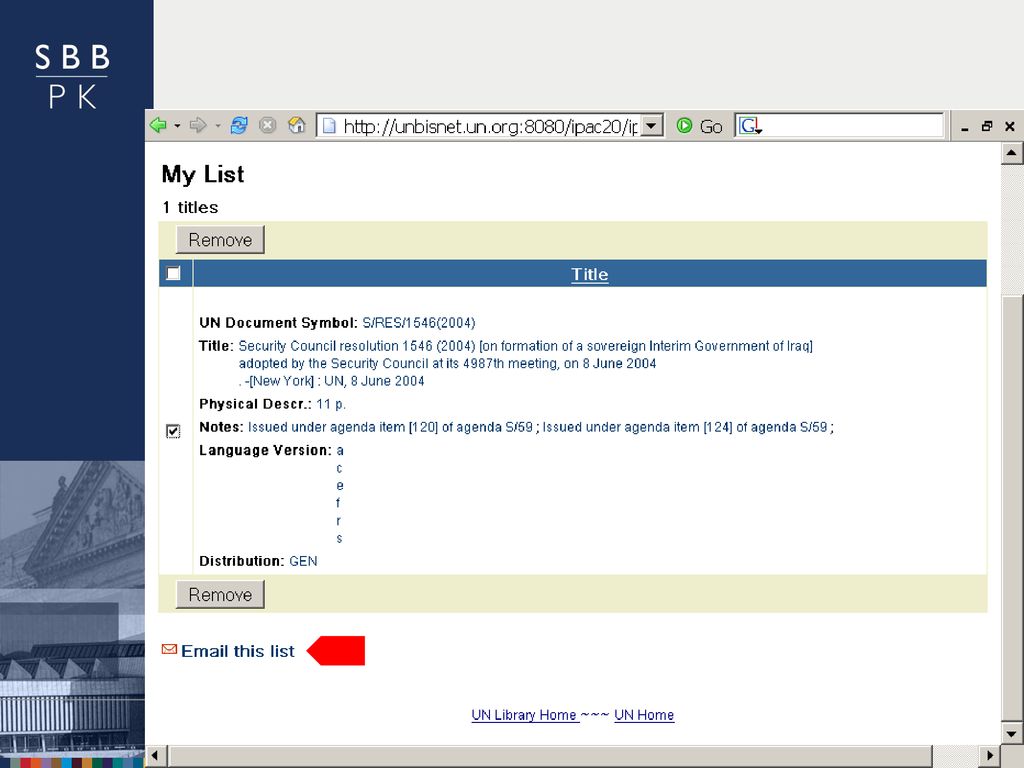Image resolution: width=1024 pixels, height=768 pixels.
Task: Click the '1 titles' count text
Action: tap(190, 207)
